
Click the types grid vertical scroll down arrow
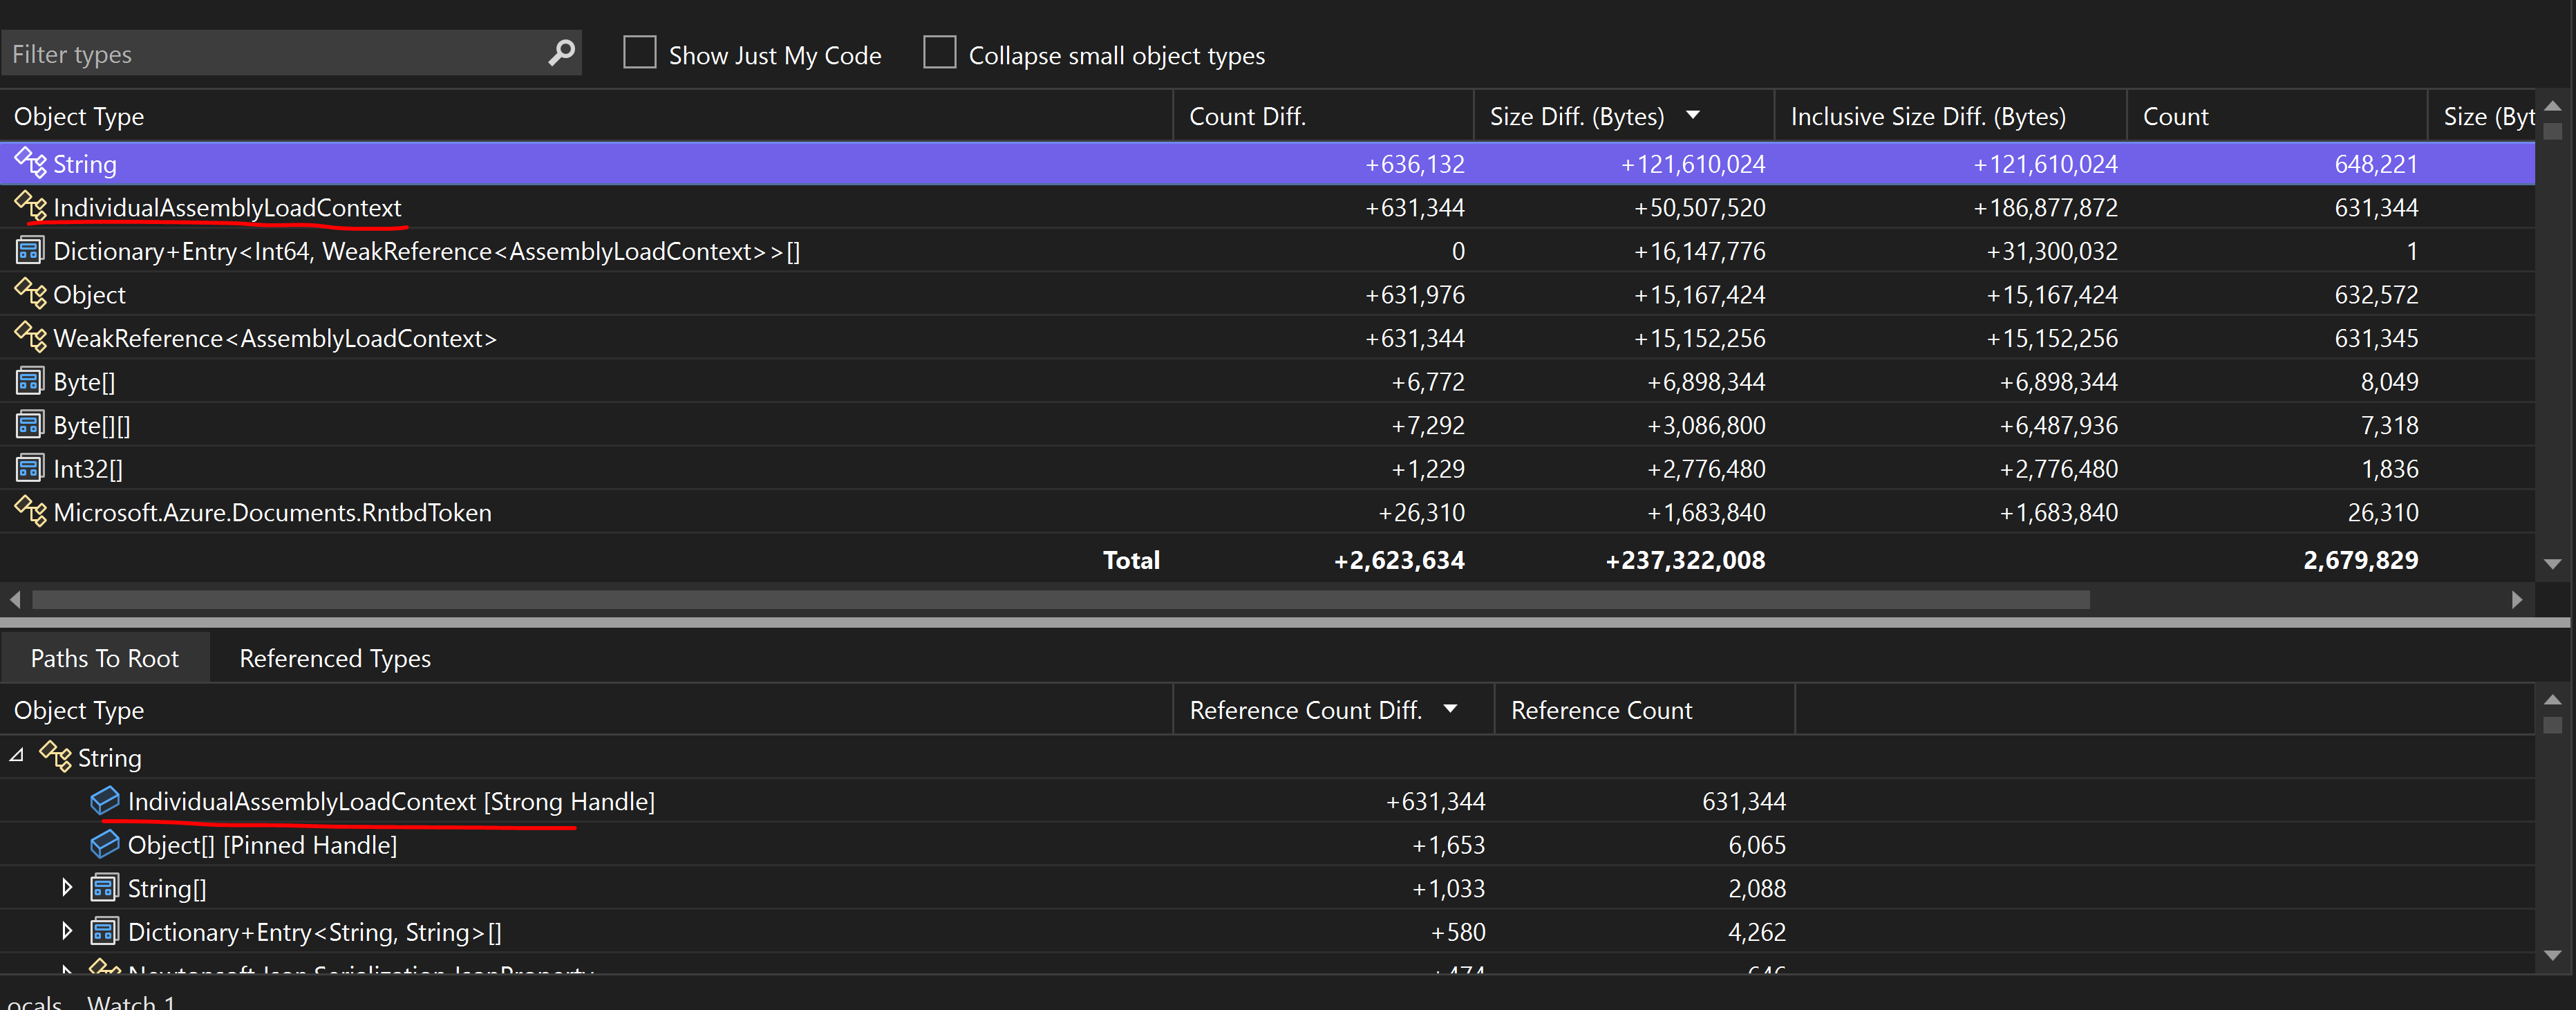(2553, 564)
